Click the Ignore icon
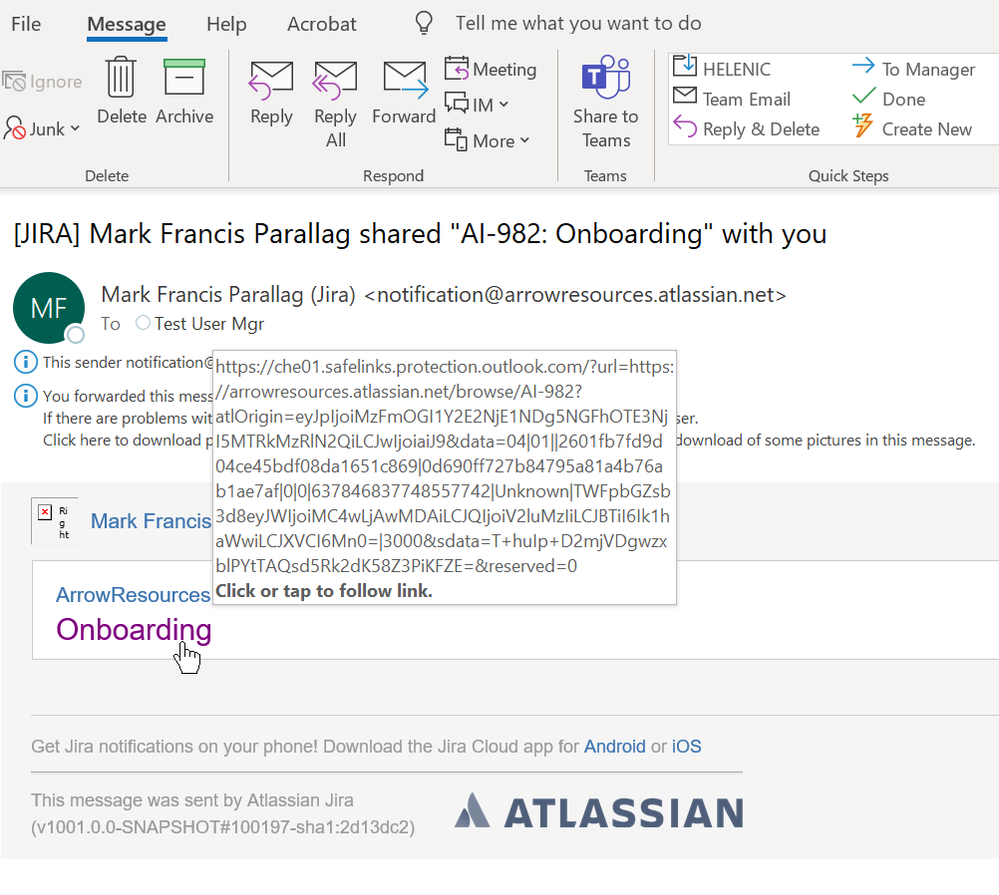The height and width of the screenshot is (895, 999). tap(14, 82)
